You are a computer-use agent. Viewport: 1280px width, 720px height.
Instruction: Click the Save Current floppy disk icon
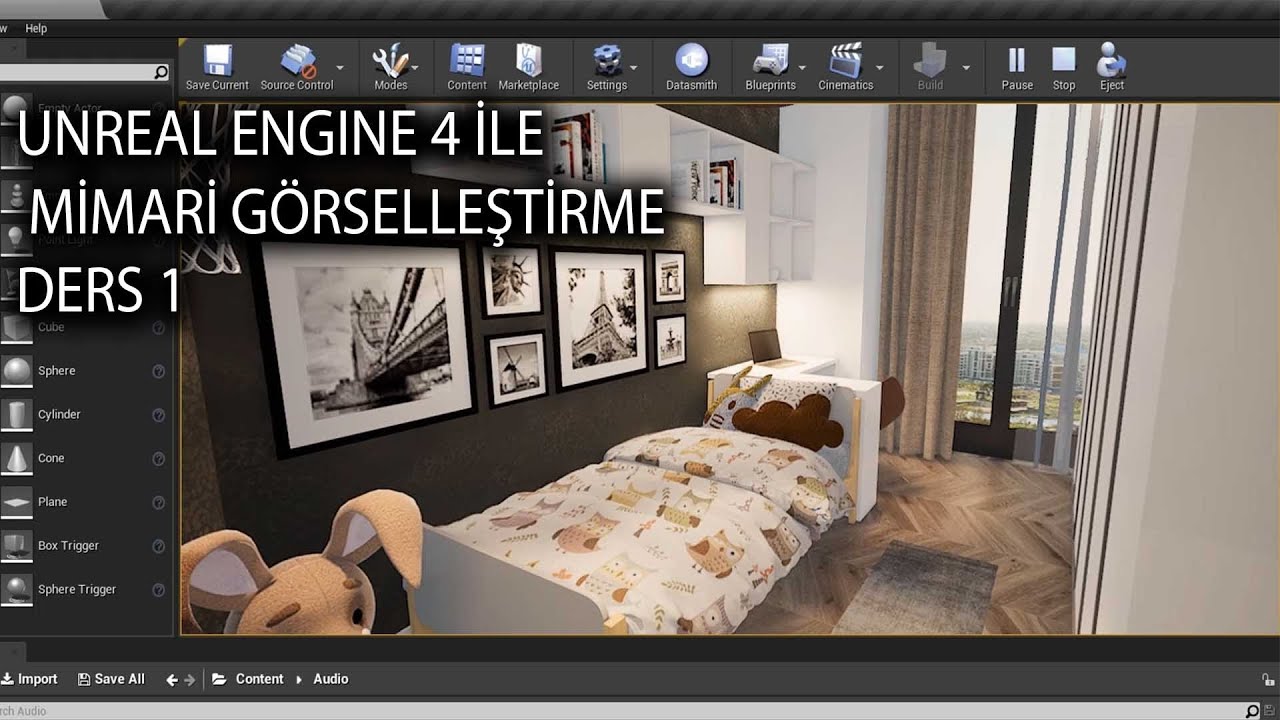tap(217, 60)
